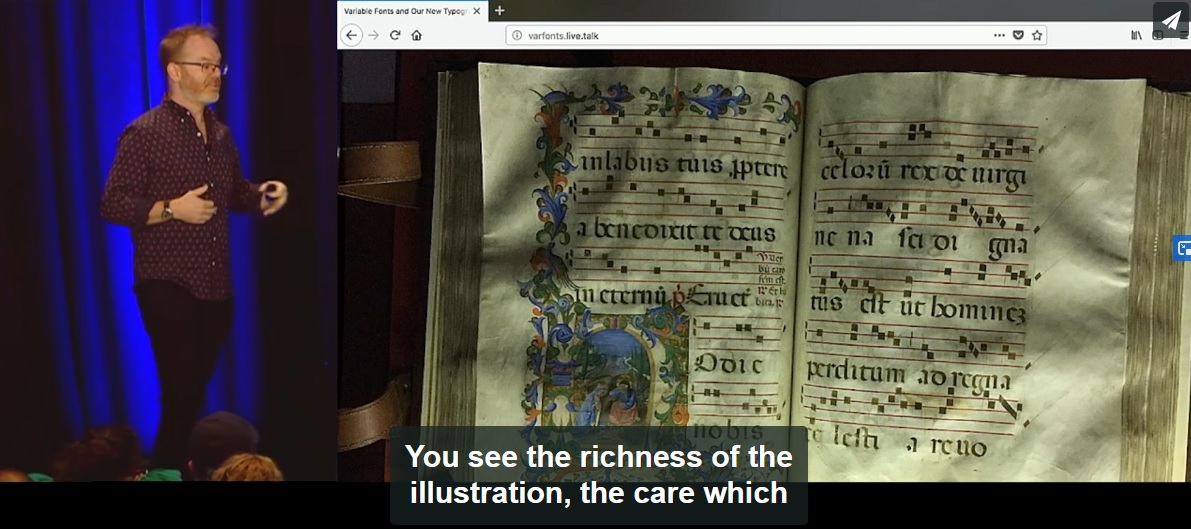Viewport: 1191px width, 529px height.
Task: Pop out video with the picture-in-picture button
Action: pyautogui.click(x=1183, y=248)
